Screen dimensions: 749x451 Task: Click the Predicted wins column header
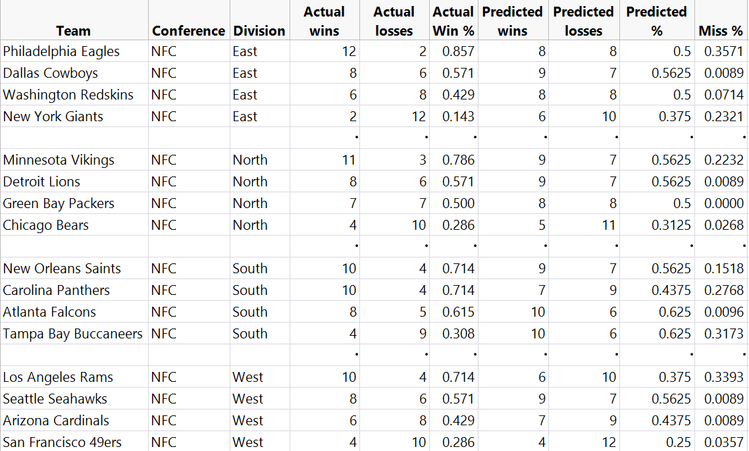(512, 21)
